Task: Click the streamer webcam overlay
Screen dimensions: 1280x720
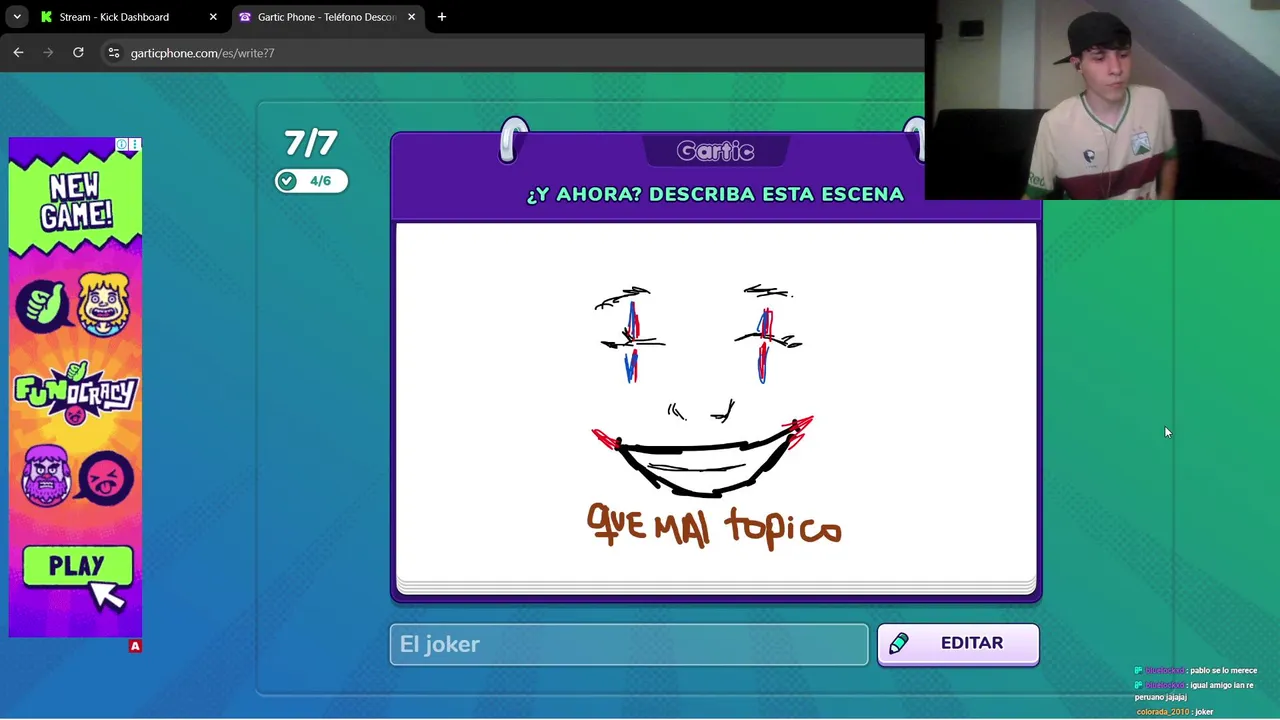Action: point(1102,100)
